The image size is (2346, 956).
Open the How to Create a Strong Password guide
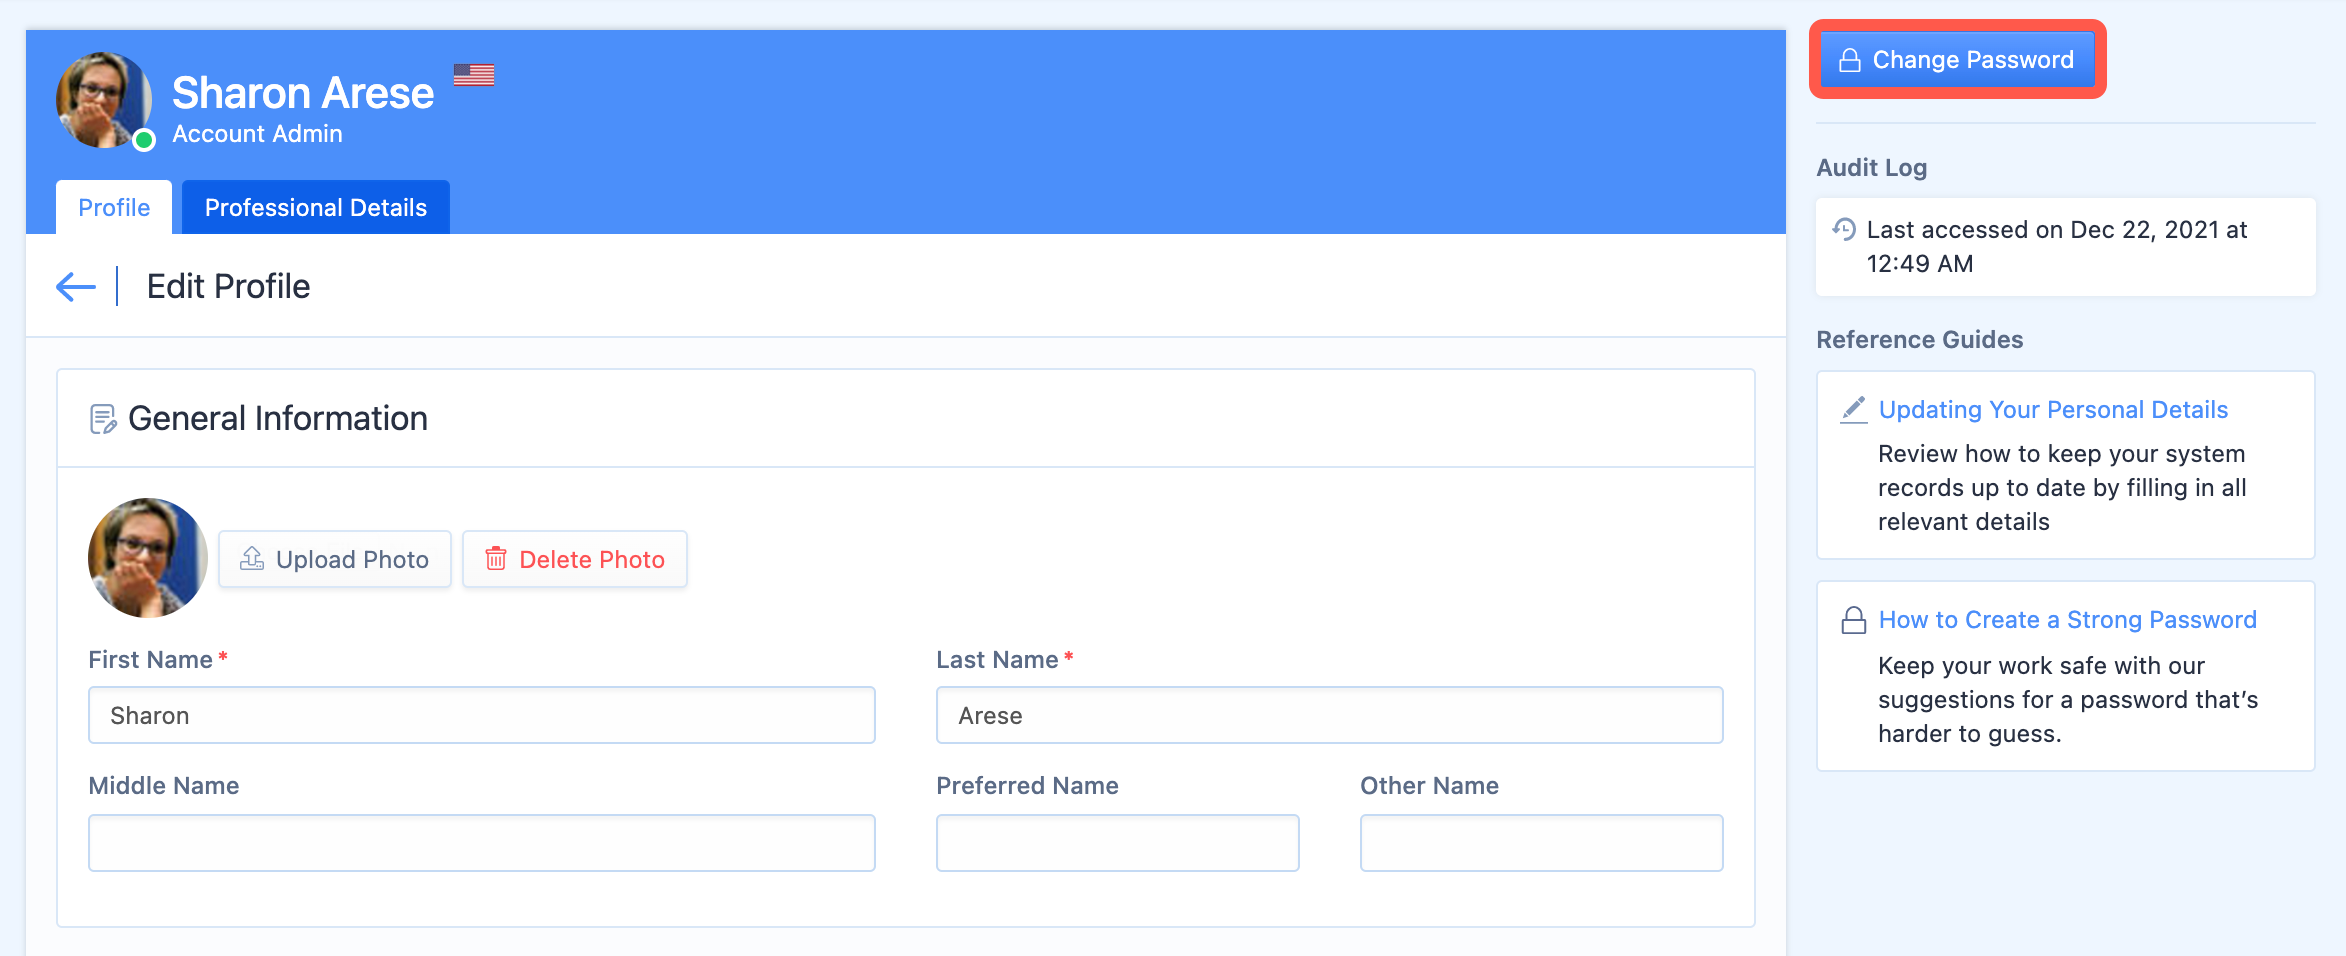(x=2068, y=620)
